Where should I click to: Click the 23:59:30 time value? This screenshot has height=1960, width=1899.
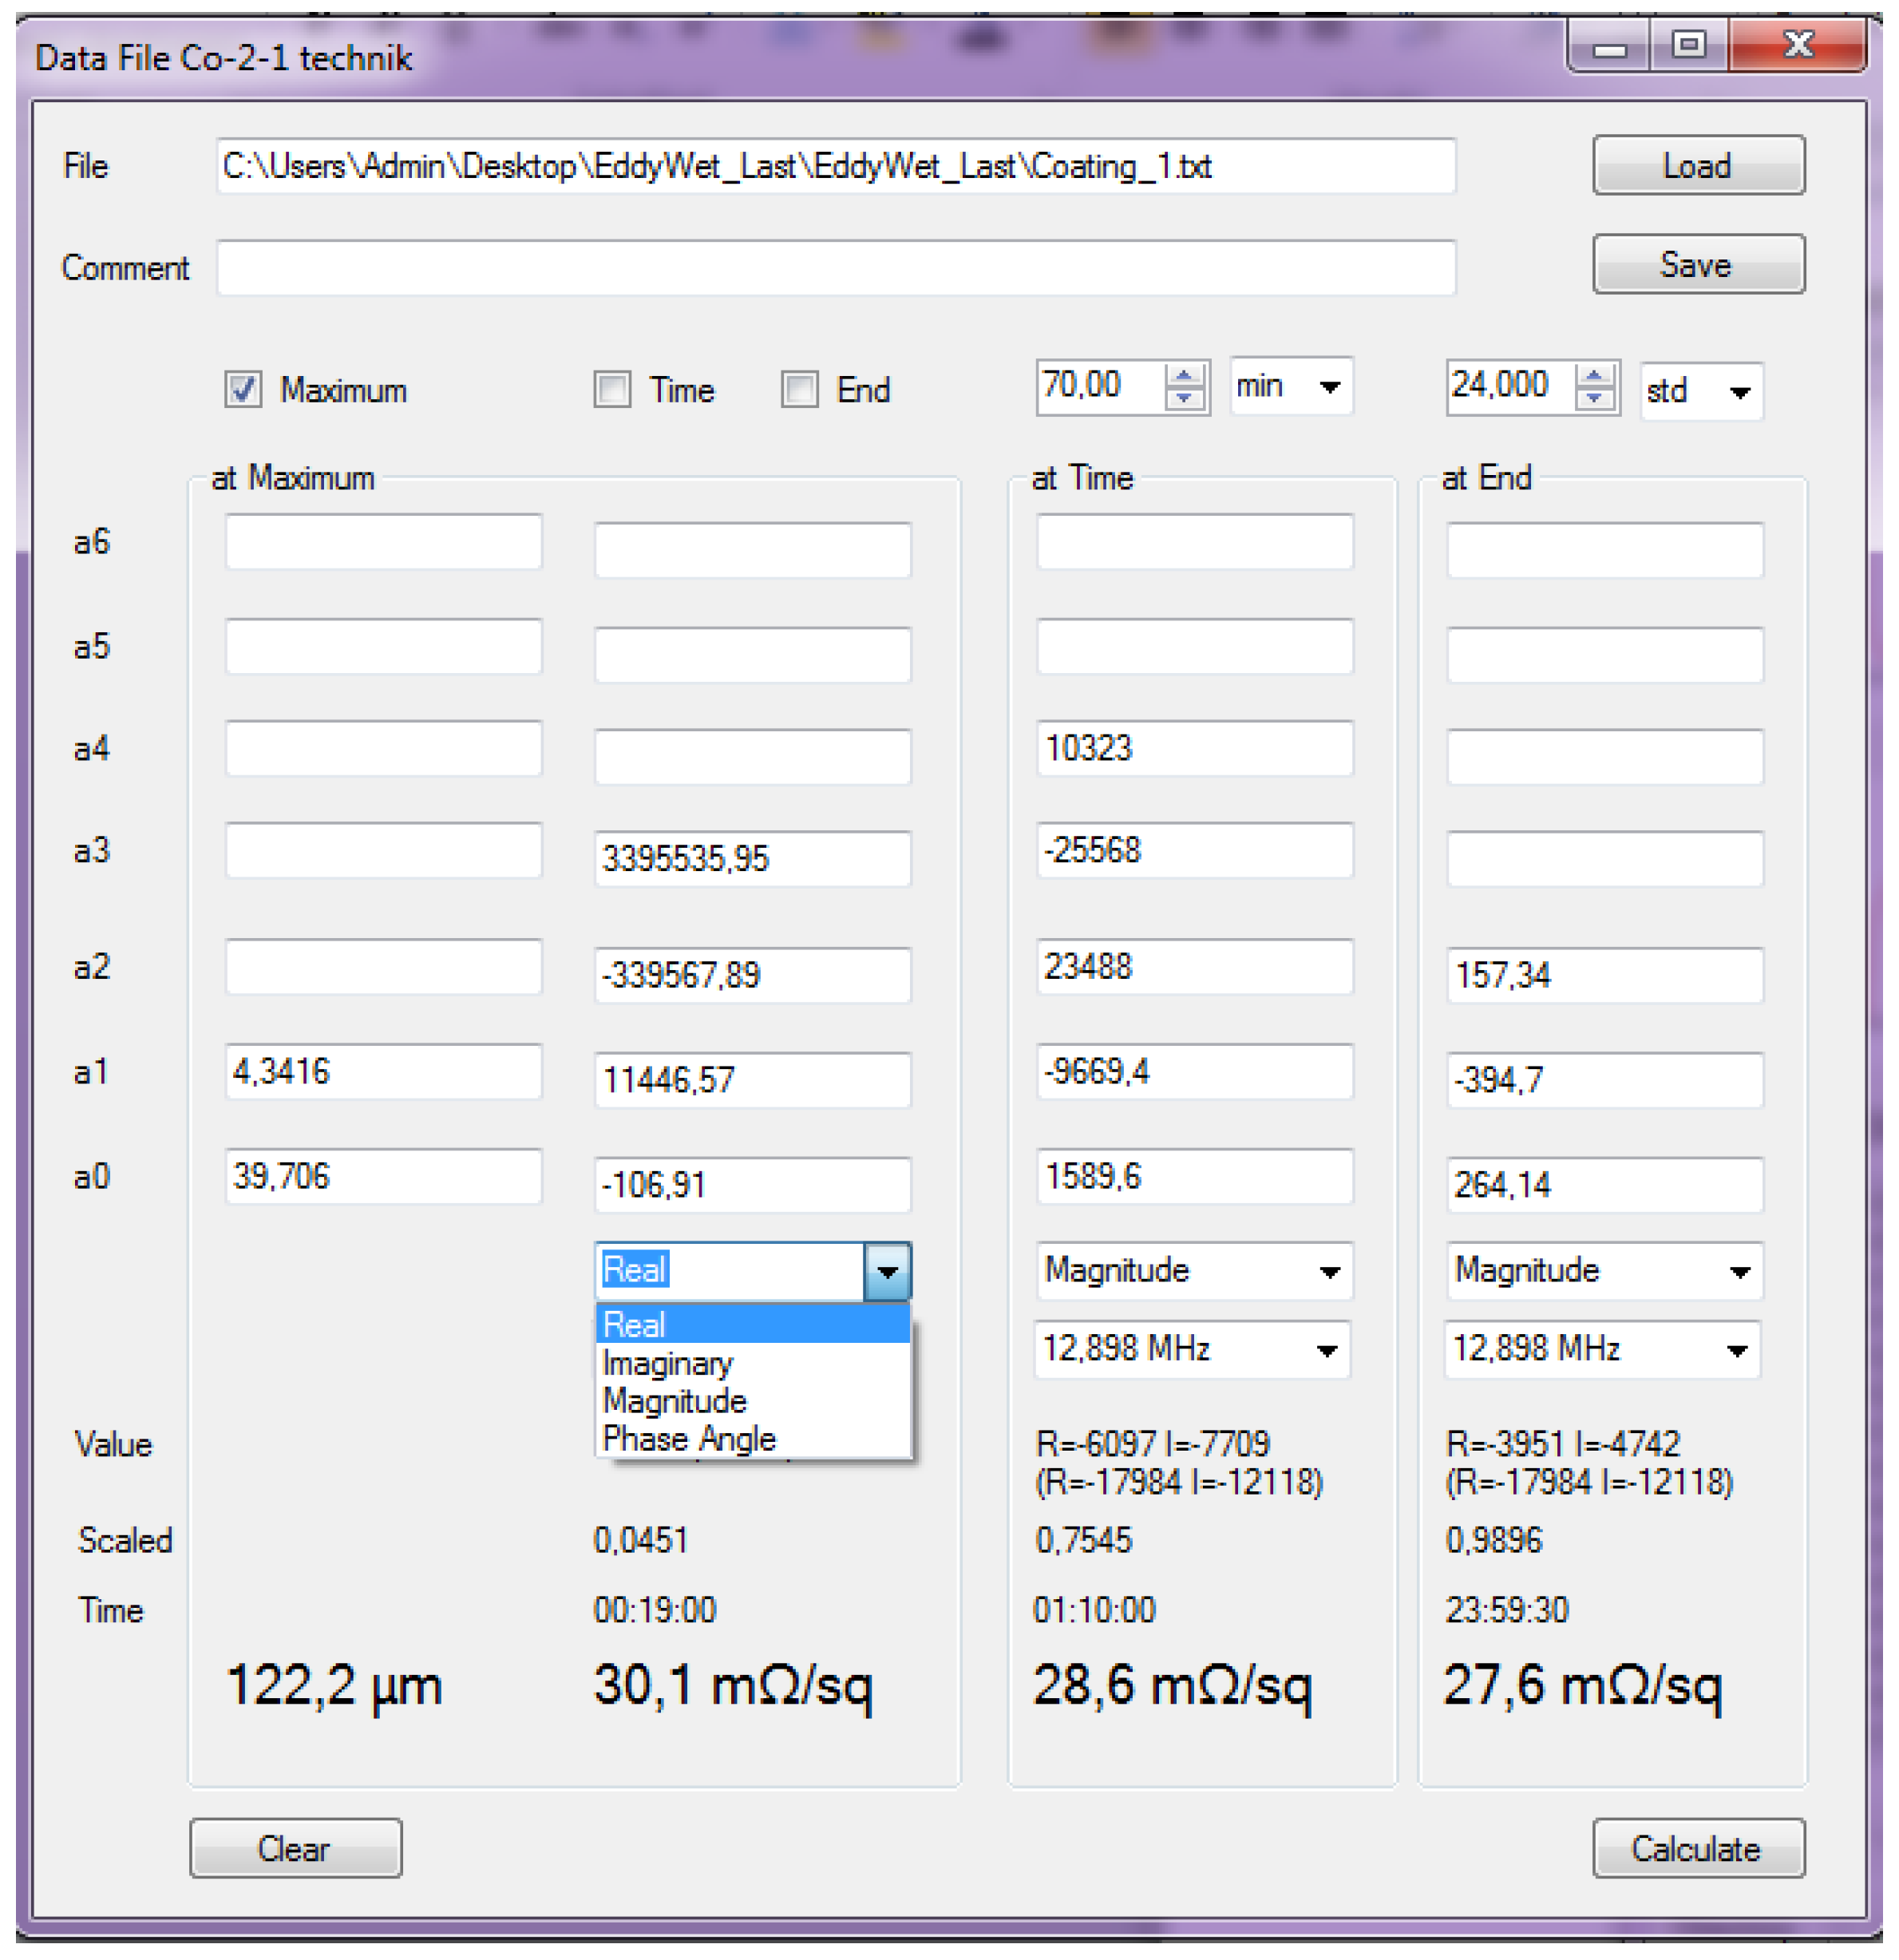click(1506, 1610)
